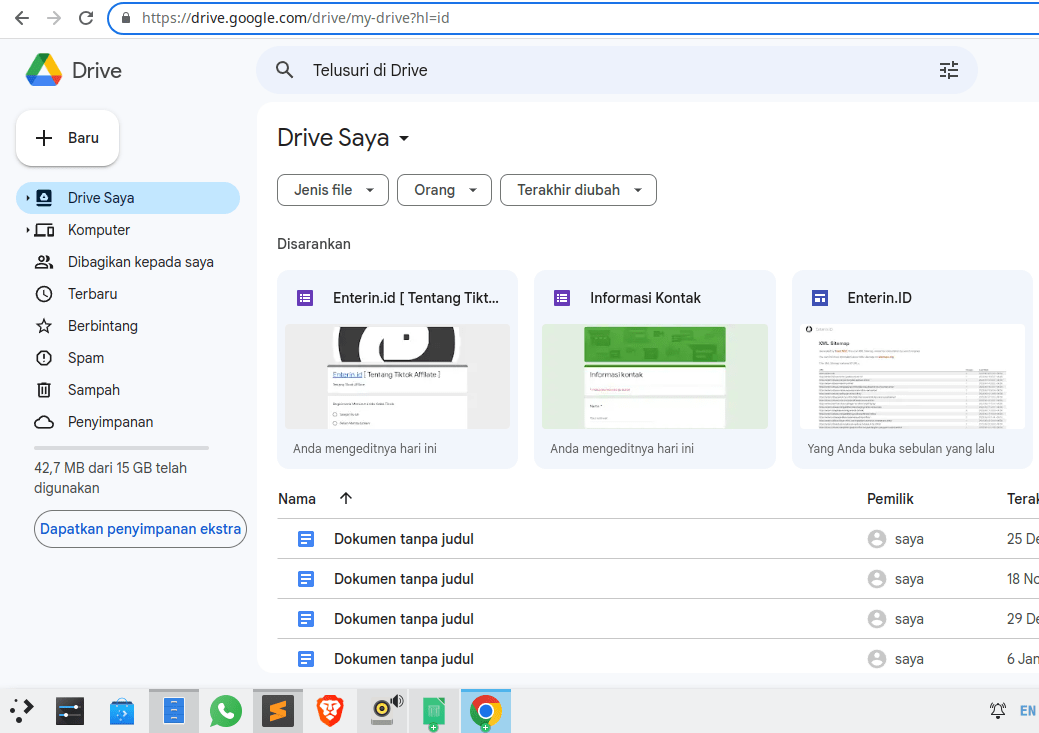1039x733 pixels.
Task: Expand the Drive Saya title dropdown
Action: 404,138
